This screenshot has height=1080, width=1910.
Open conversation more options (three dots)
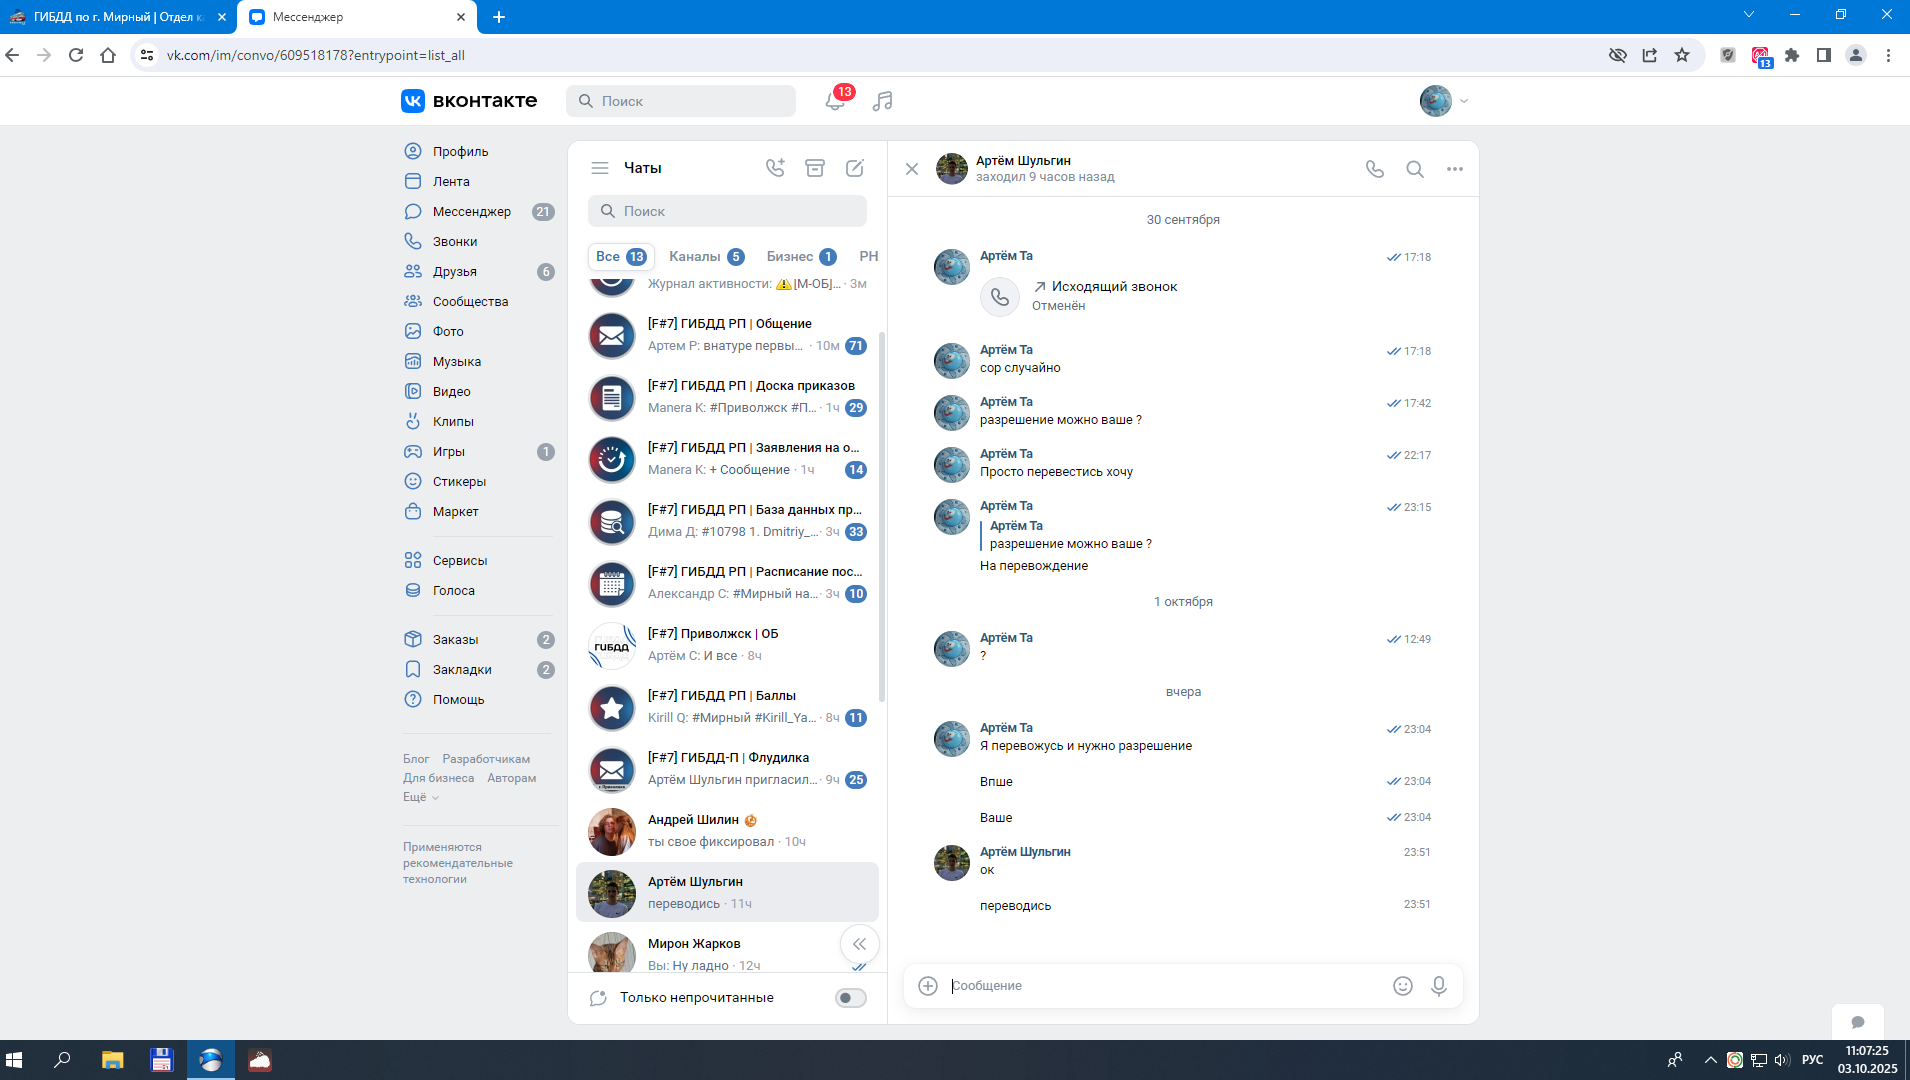(x=1455, y=169)
